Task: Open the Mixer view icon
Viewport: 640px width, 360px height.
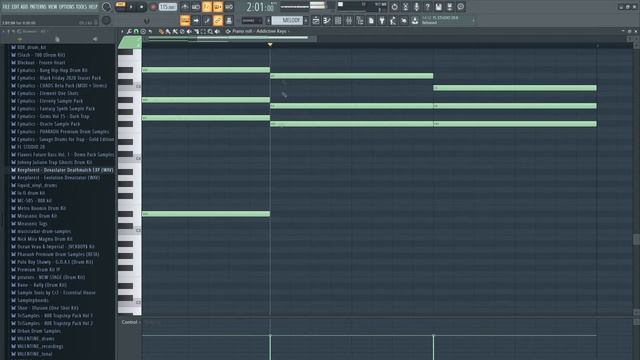Action: [x=349, y=20]
